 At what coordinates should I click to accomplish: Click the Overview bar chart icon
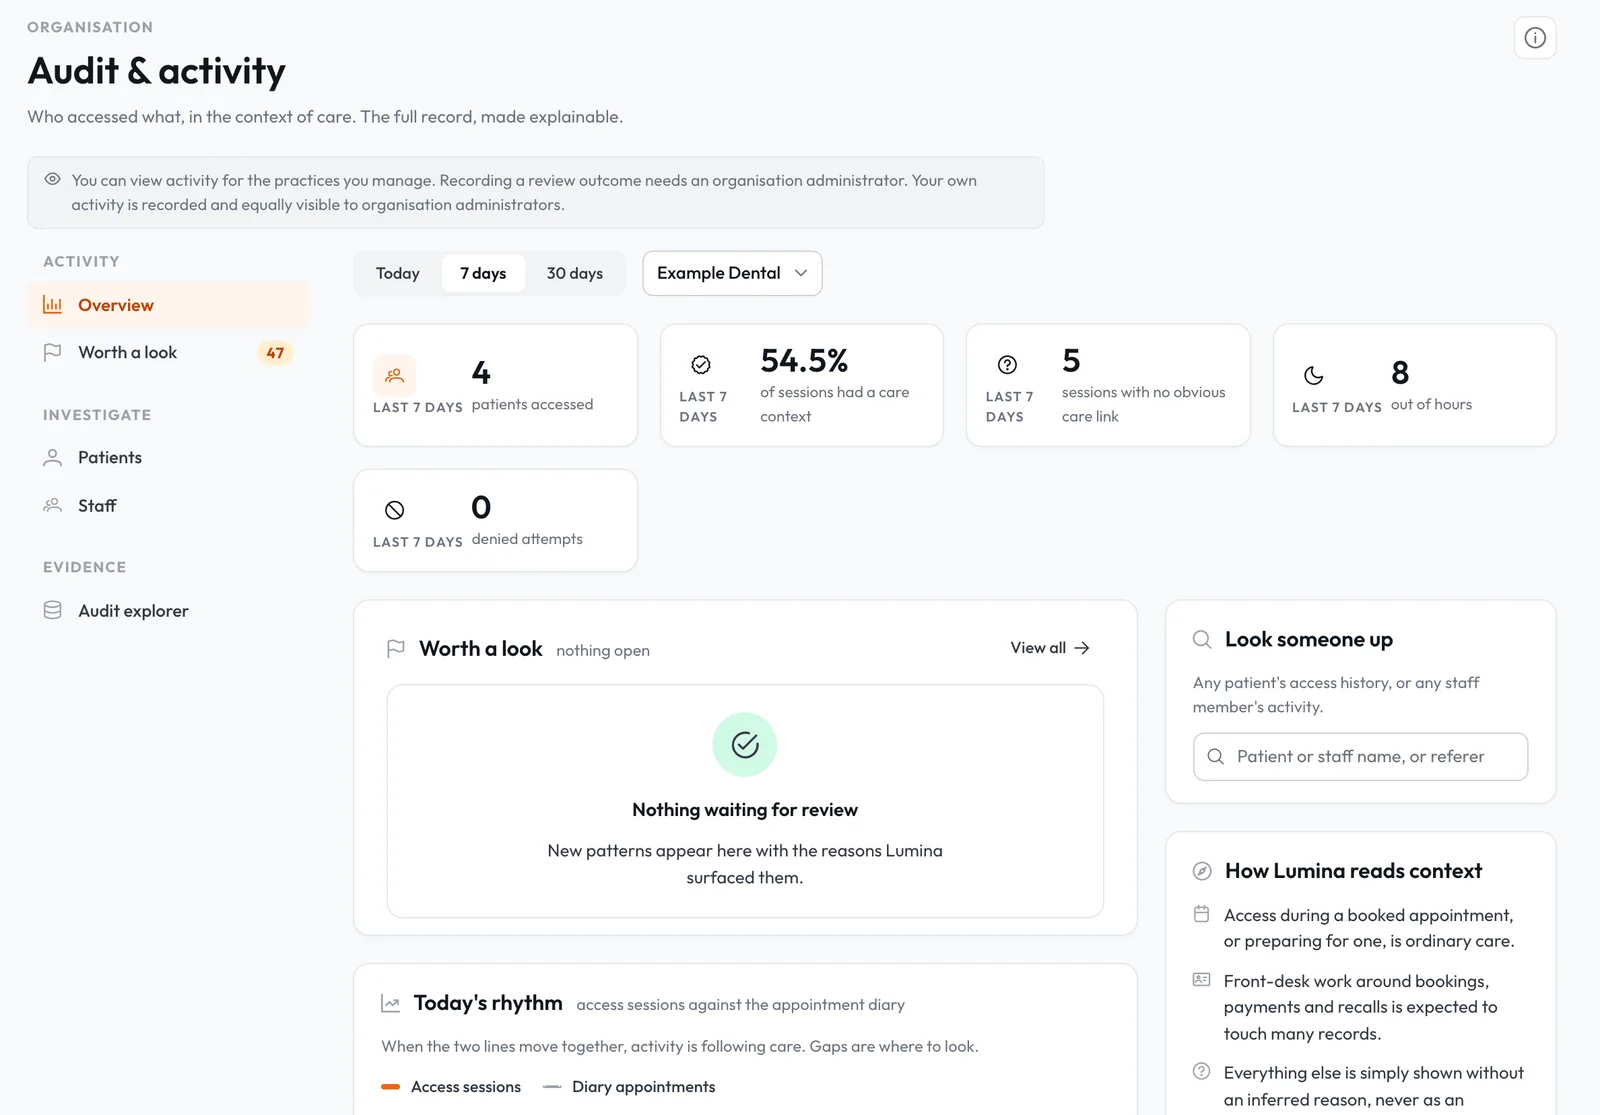[53, 305]
